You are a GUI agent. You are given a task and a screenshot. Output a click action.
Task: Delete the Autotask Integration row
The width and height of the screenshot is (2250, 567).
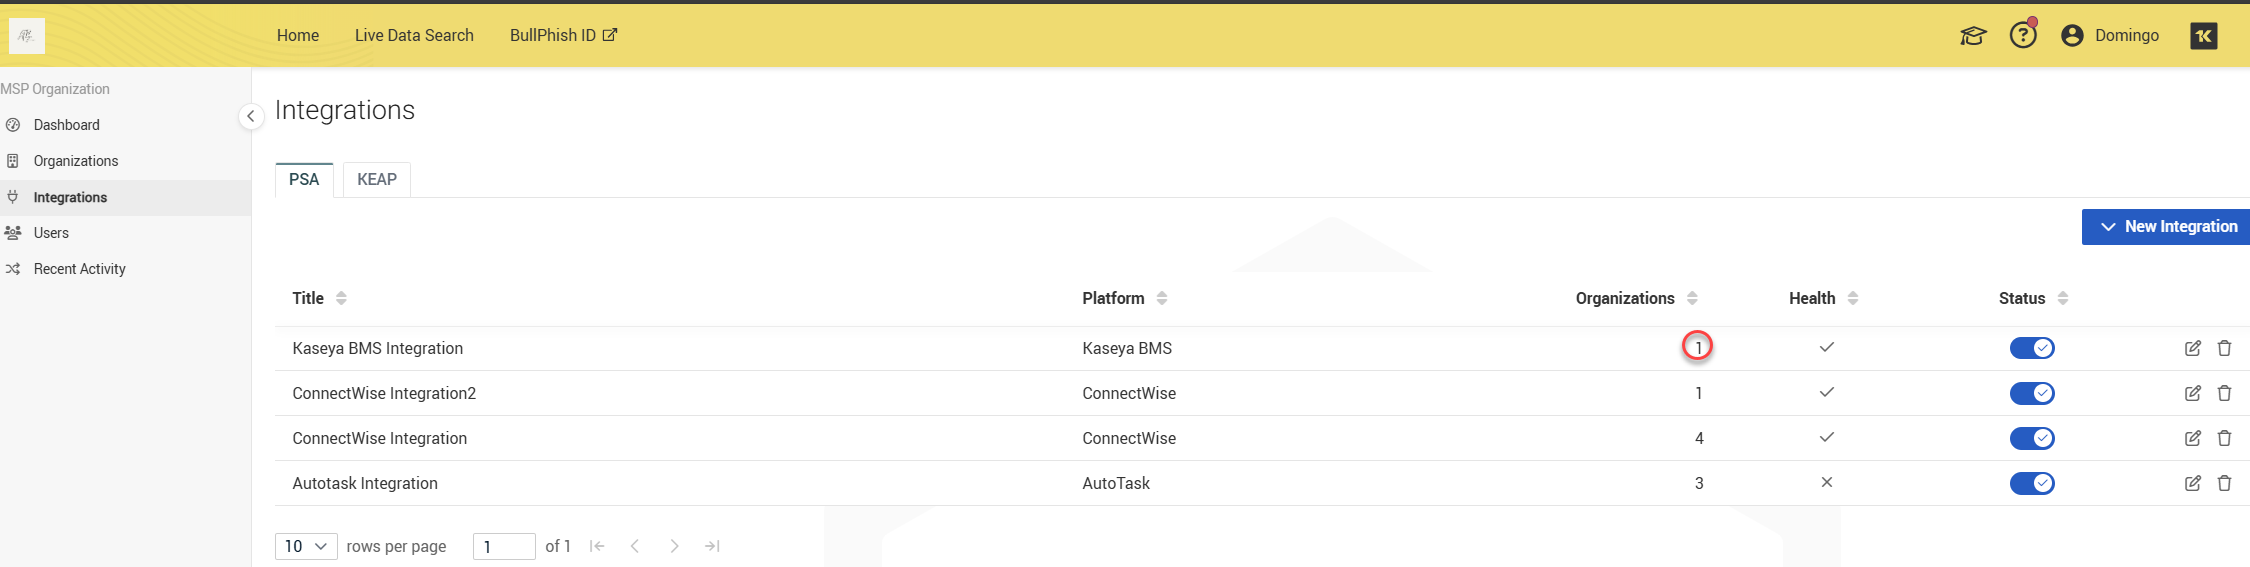click(2224, 483)
